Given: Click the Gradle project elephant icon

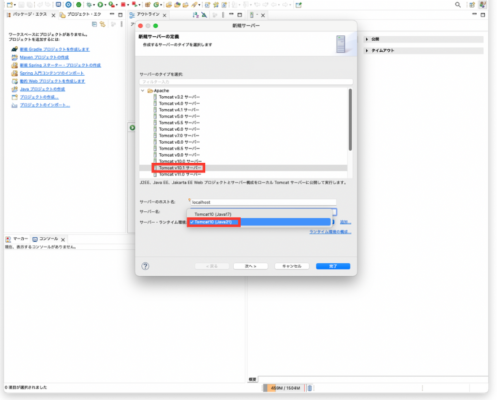Looking at the screenshot, I should click(14, 49).
